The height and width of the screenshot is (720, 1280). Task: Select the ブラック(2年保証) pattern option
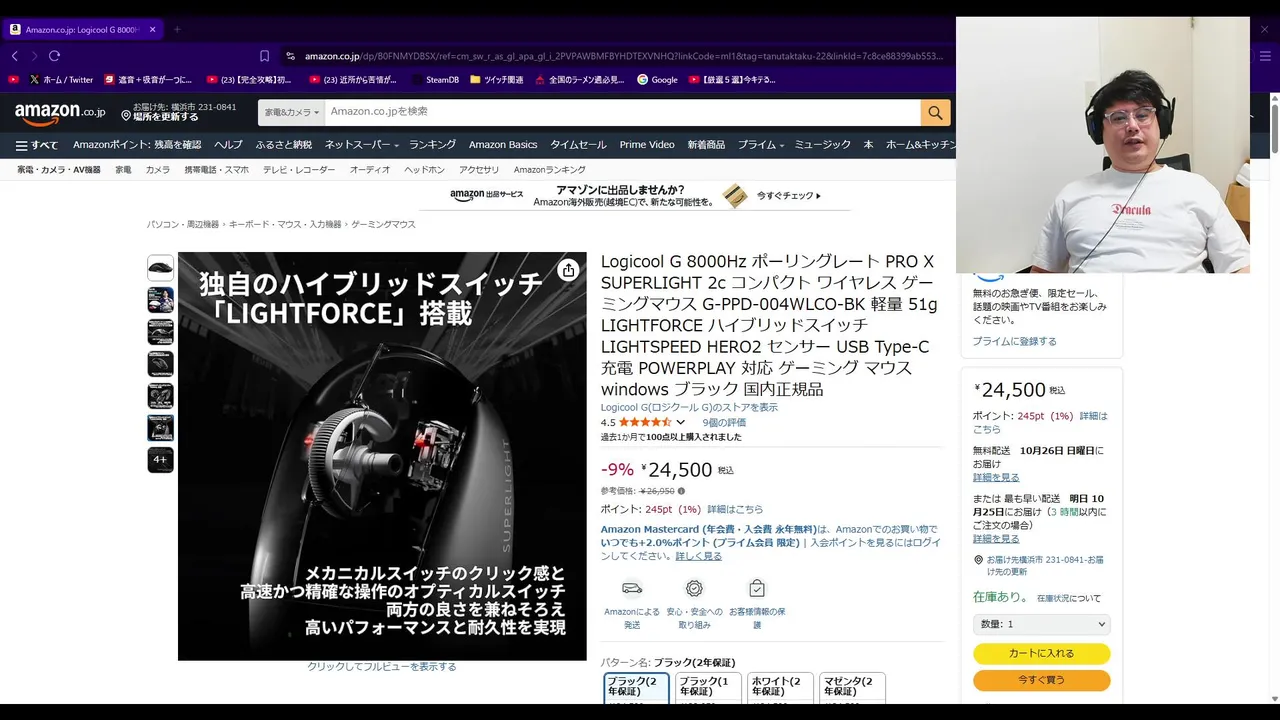(x=636, y=688)
